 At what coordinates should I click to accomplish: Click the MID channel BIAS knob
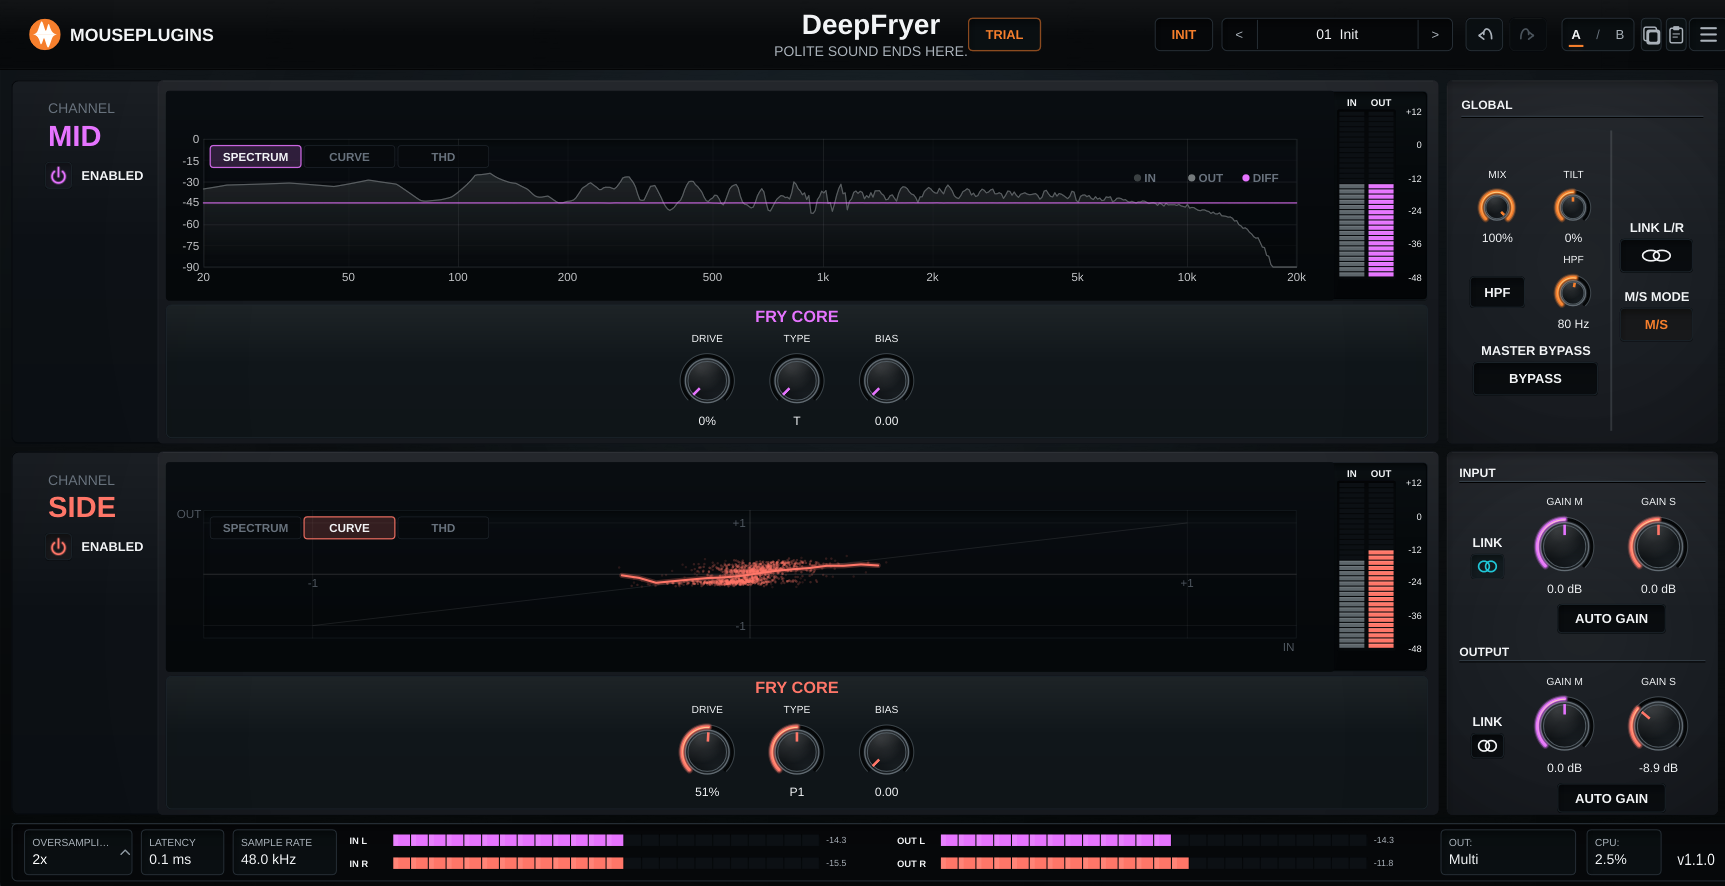pos(887,381)
